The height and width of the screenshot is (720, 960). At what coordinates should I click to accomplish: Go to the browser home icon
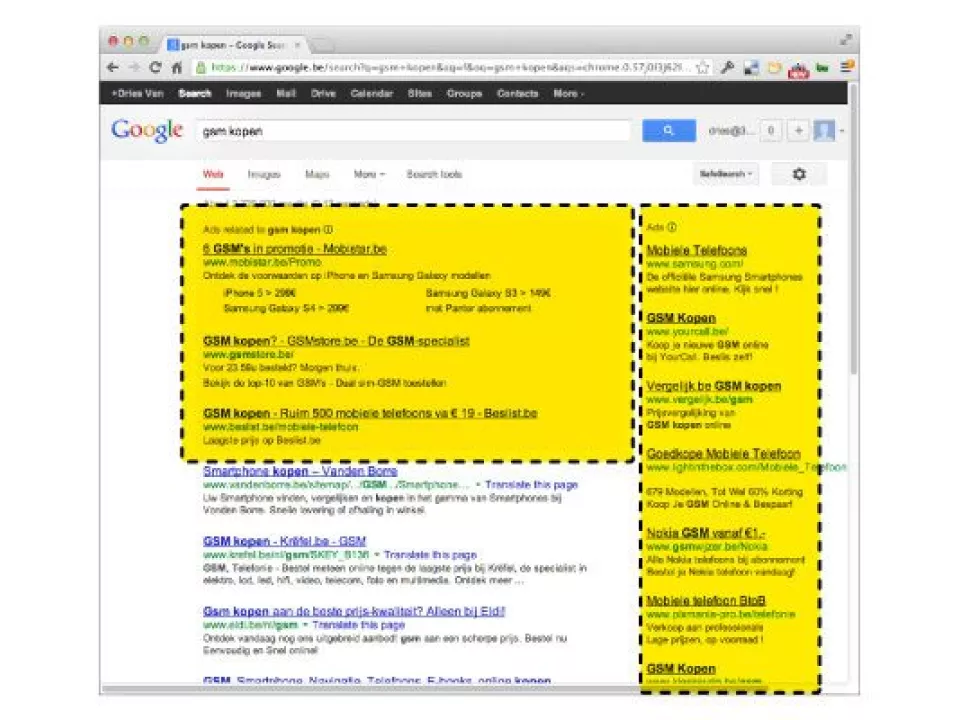tap(177, 67)
